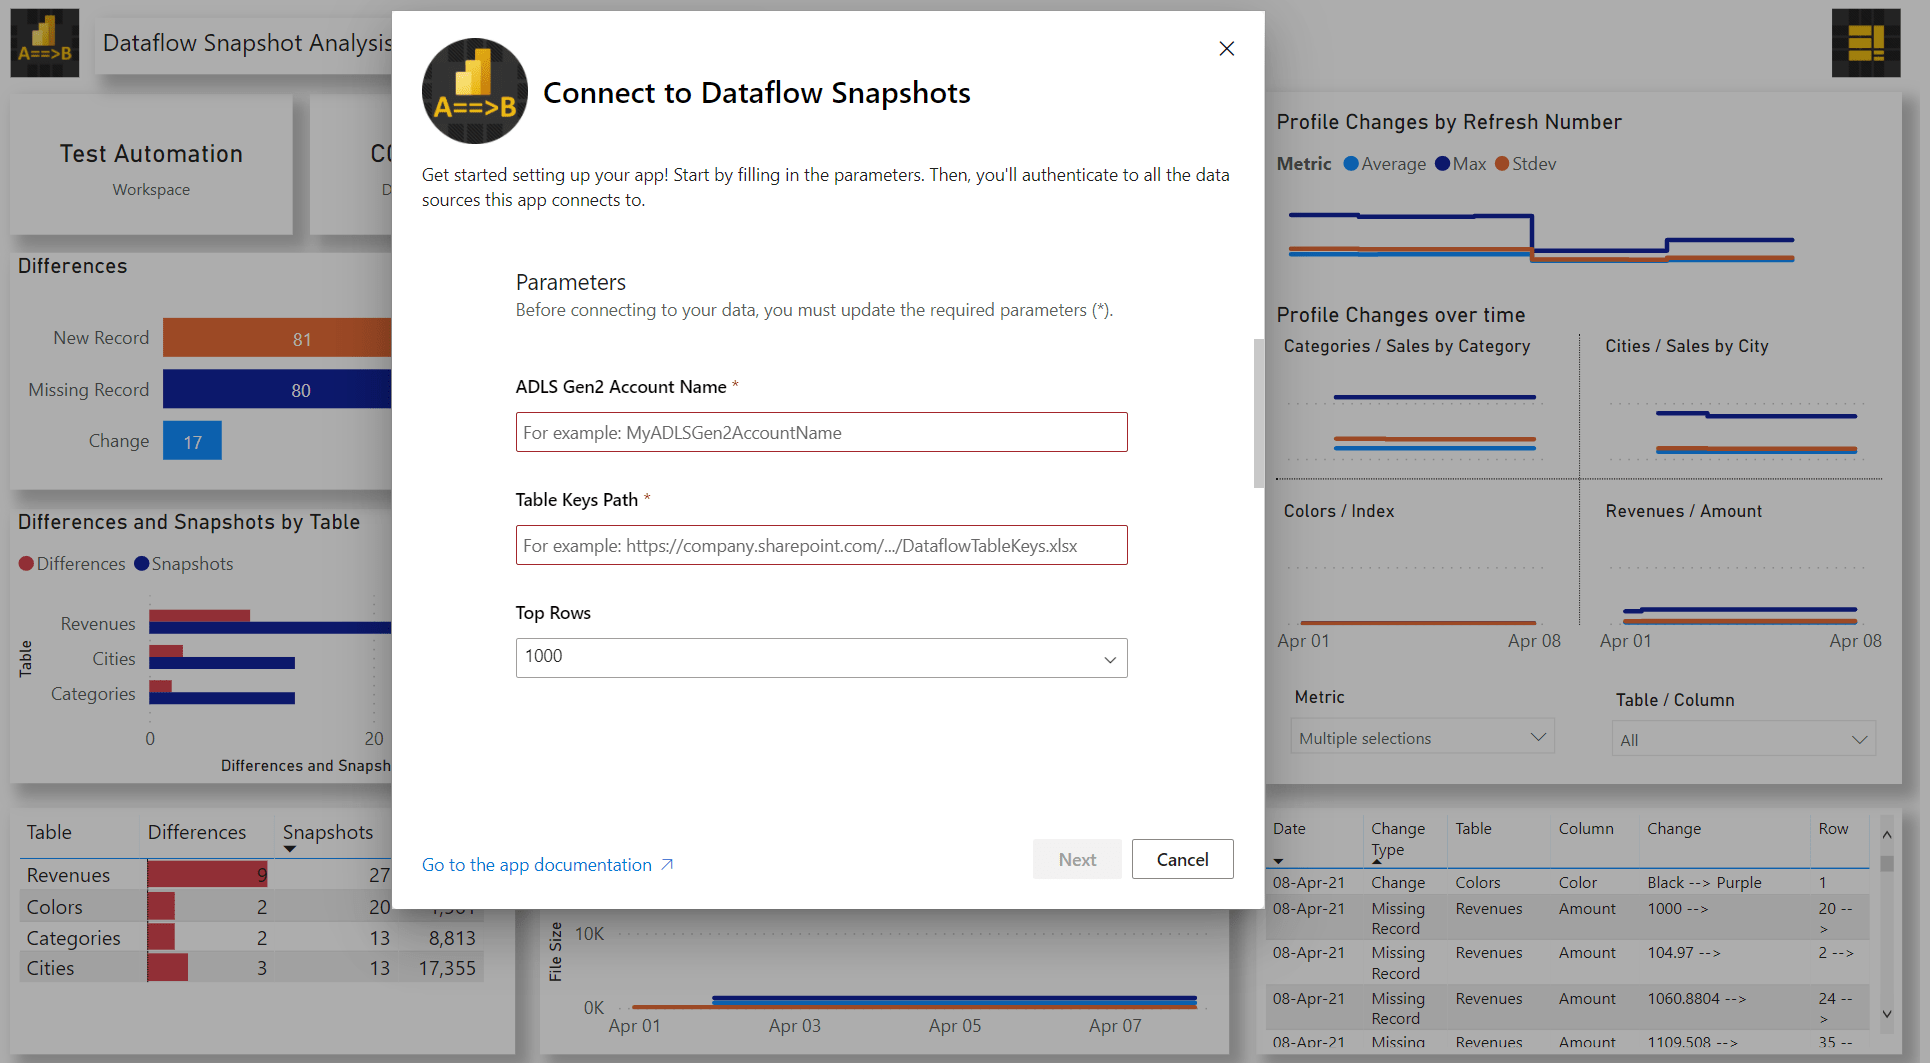Click the 104.97 --> change cell
The width and height of the screenshot is (1930, 1063).
[1684, 952]
